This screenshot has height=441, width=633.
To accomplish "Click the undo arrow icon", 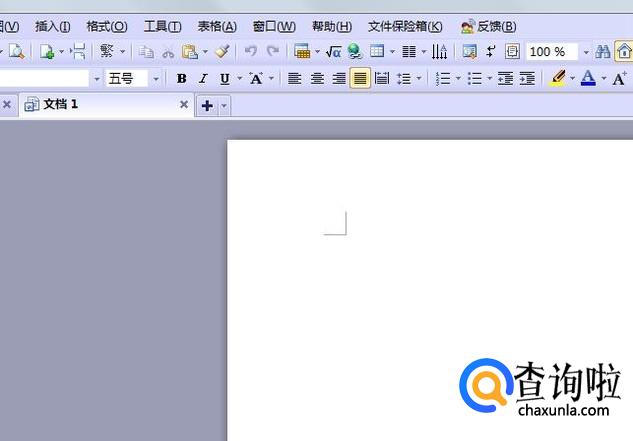I will pos(251,51).
